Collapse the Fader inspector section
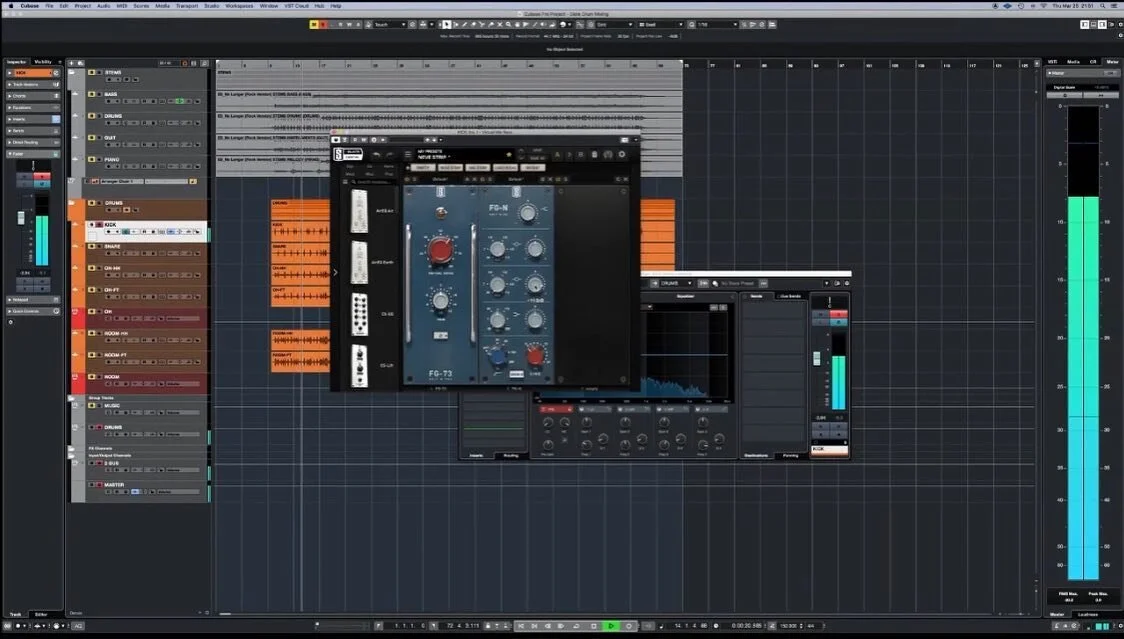 [33, 153]
